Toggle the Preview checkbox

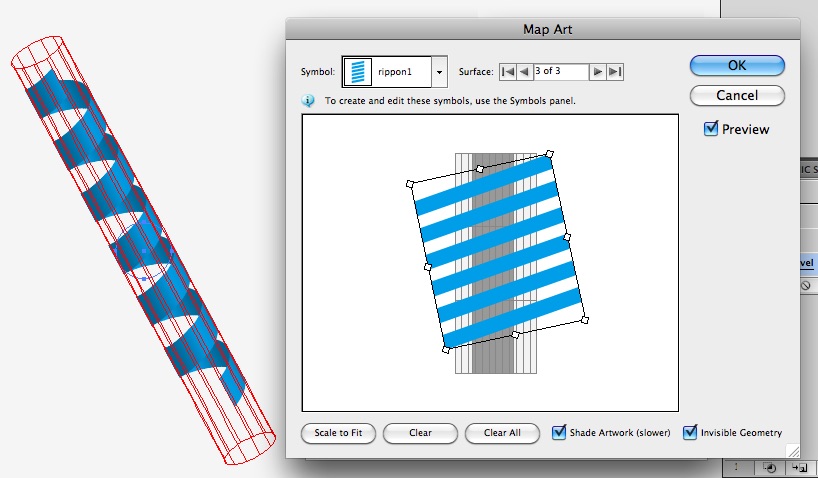[x=711, y=129]
